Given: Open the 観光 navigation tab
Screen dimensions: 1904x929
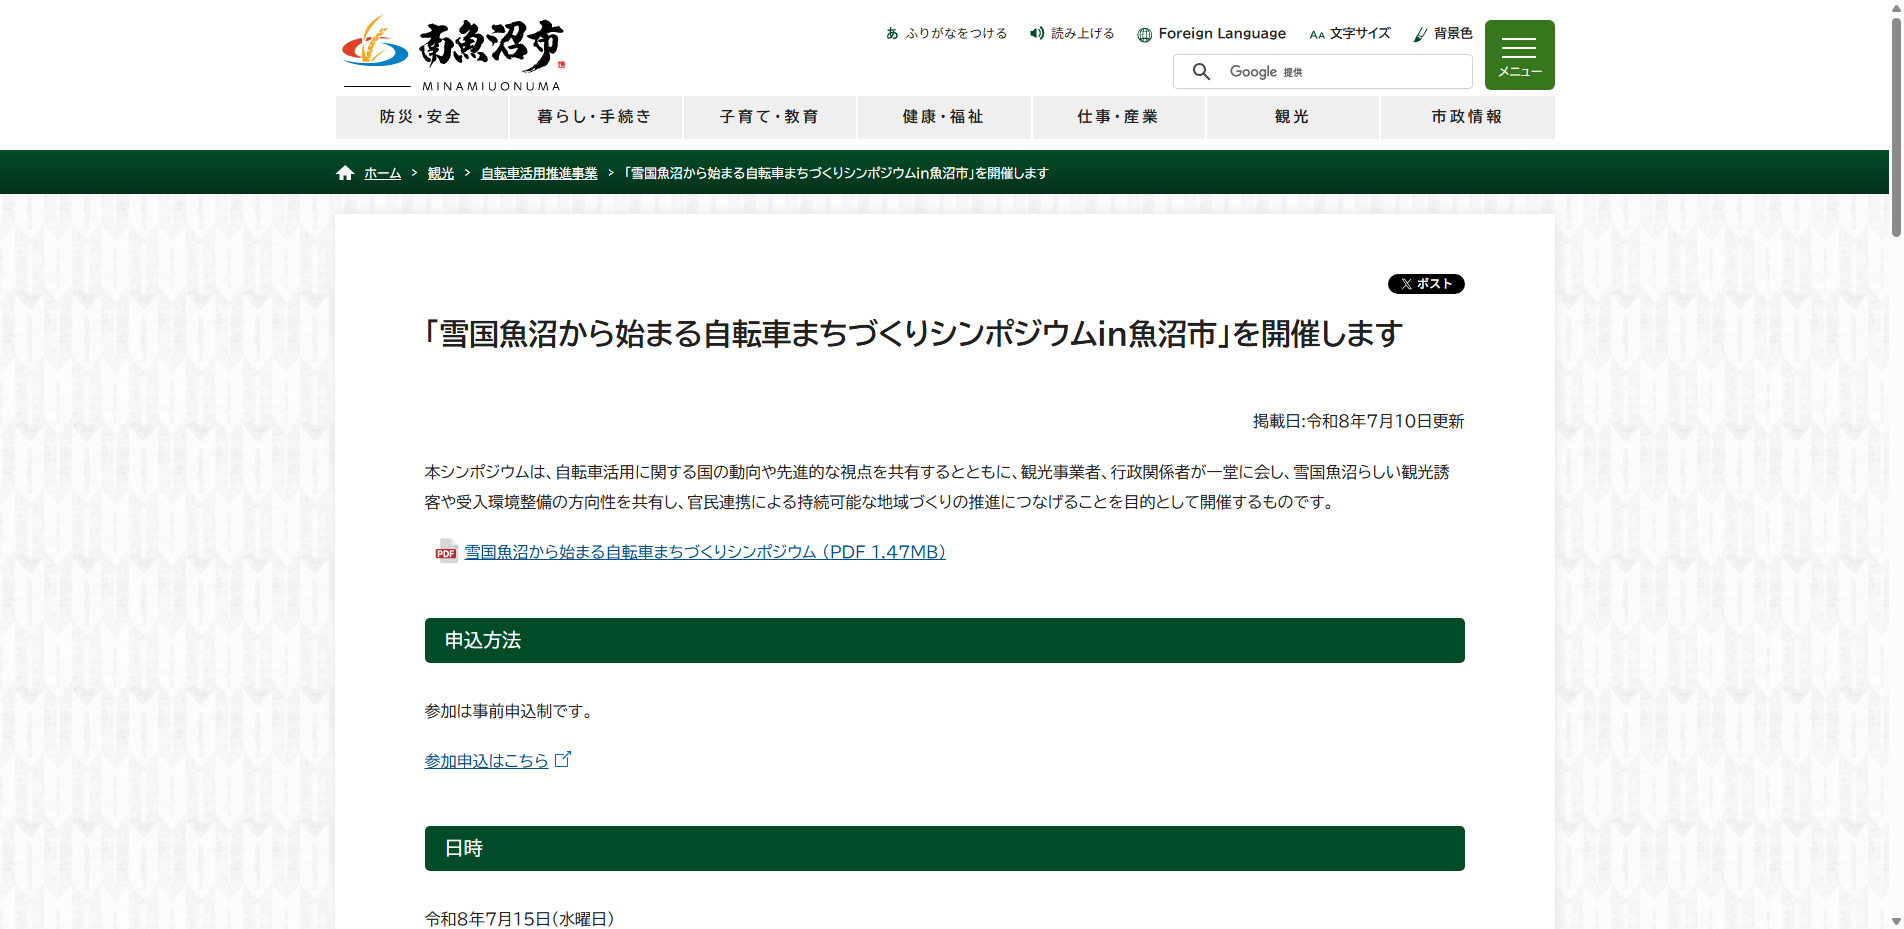Looking at the screenshot, I should 1292,117.
